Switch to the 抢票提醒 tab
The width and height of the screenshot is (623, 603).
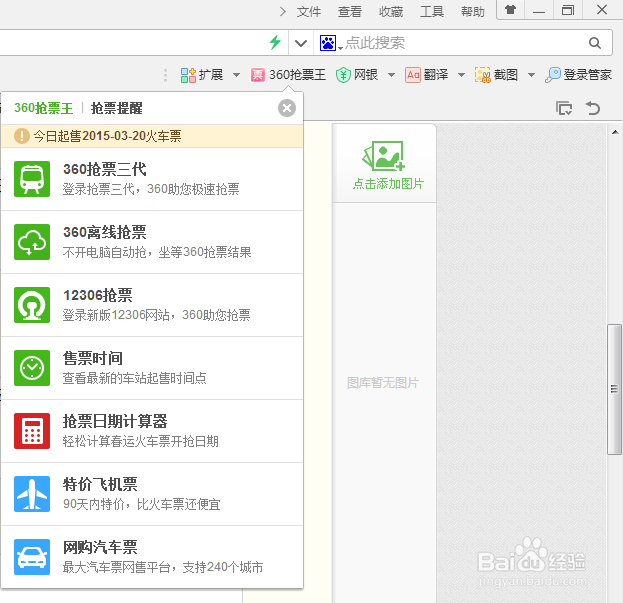pos(116,108)
